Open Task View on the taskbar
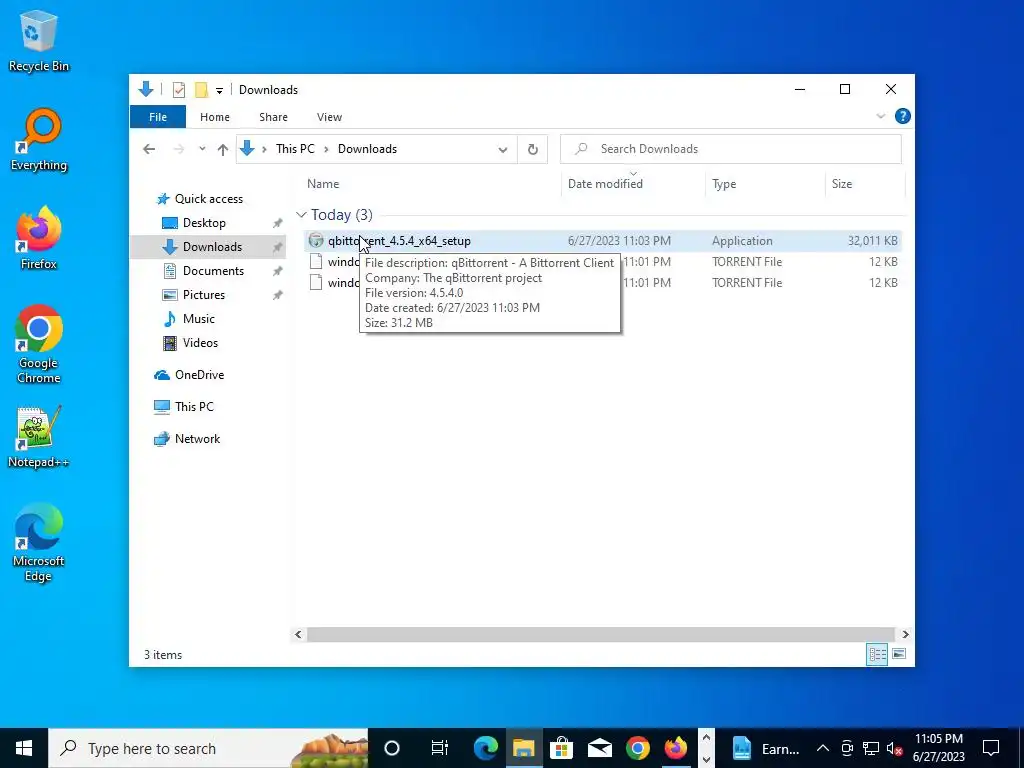This screenshot has width=1024, height=768. [x=440, y=748]
